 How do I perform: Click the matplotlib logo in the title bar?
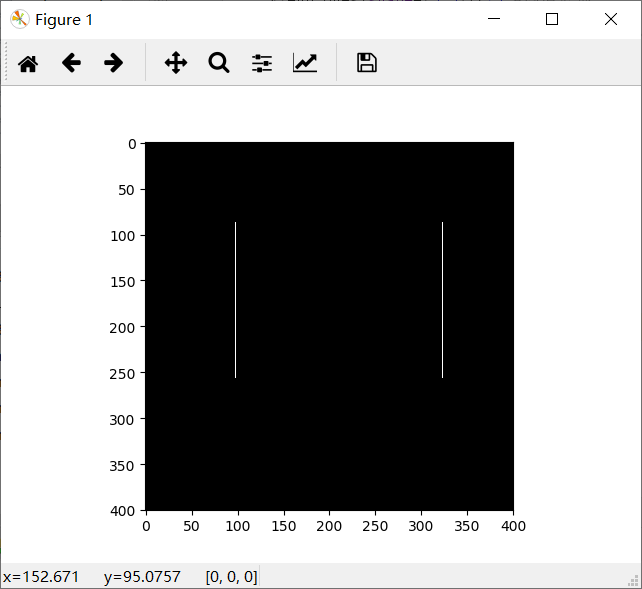point(19,19)
